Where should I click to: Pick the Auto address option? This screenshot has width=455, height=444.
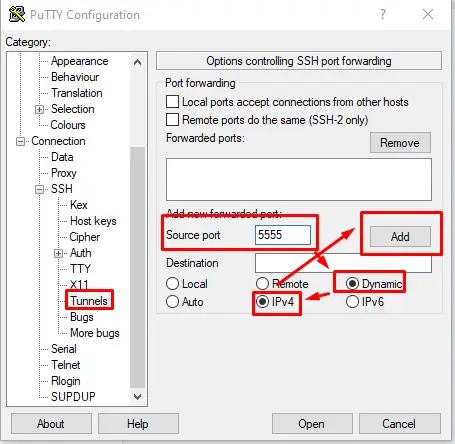coord(172,302)
